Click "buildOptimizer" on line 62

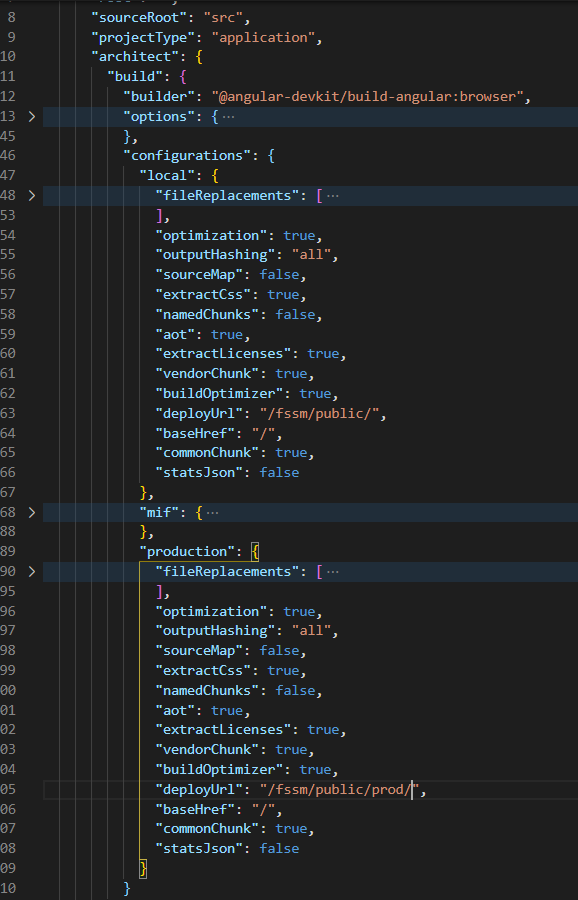point(220,394)
